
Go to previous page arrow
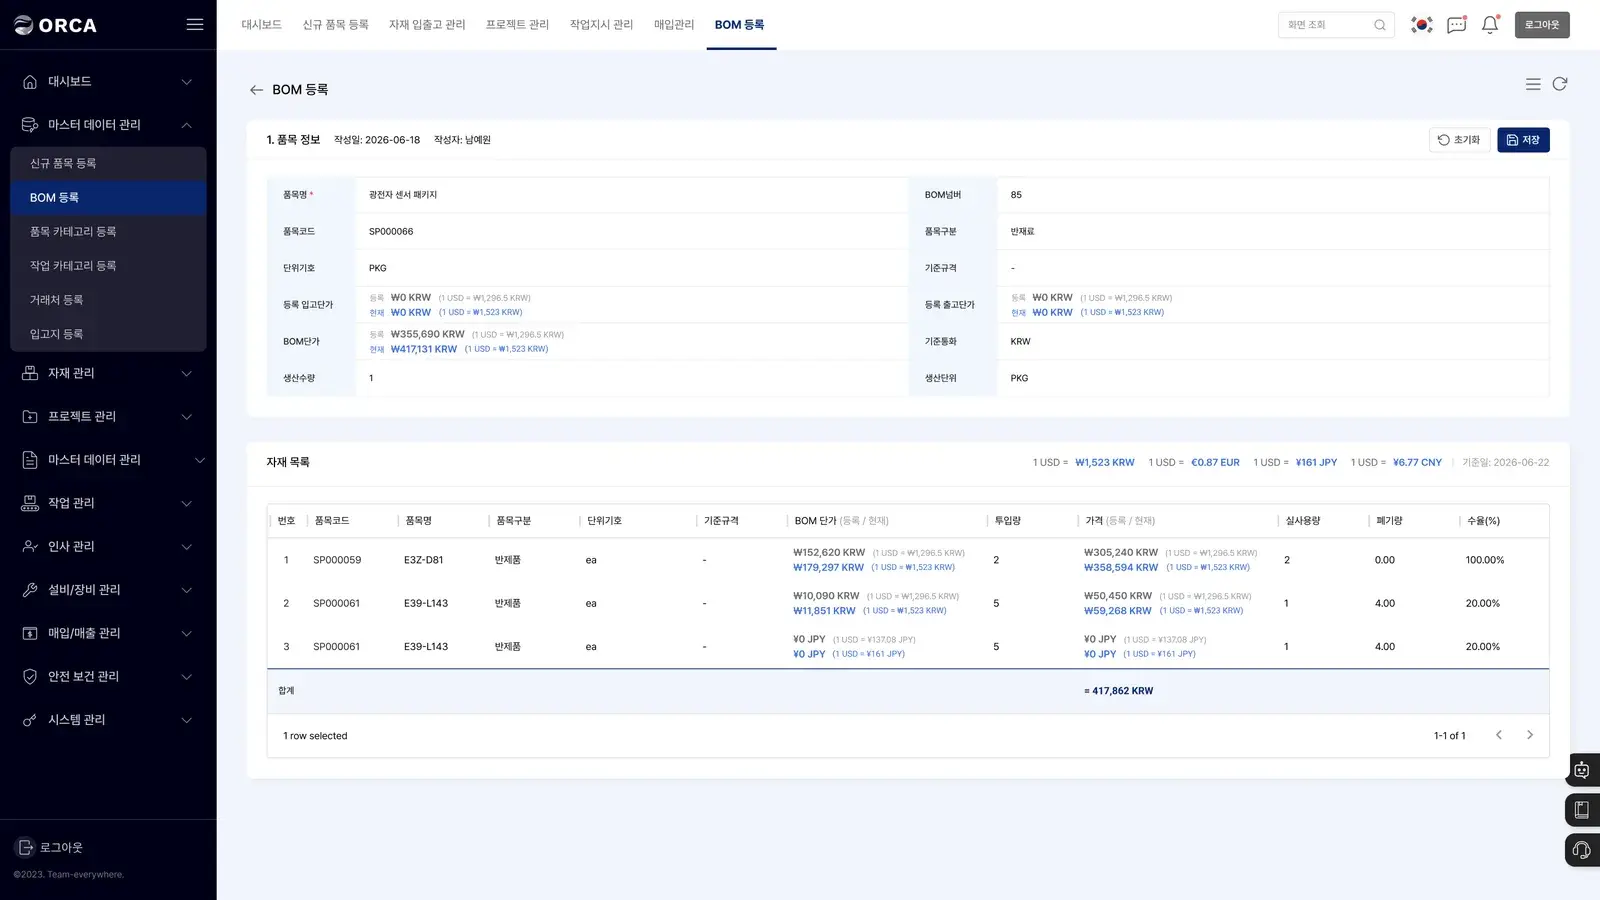pos(1498,735)
